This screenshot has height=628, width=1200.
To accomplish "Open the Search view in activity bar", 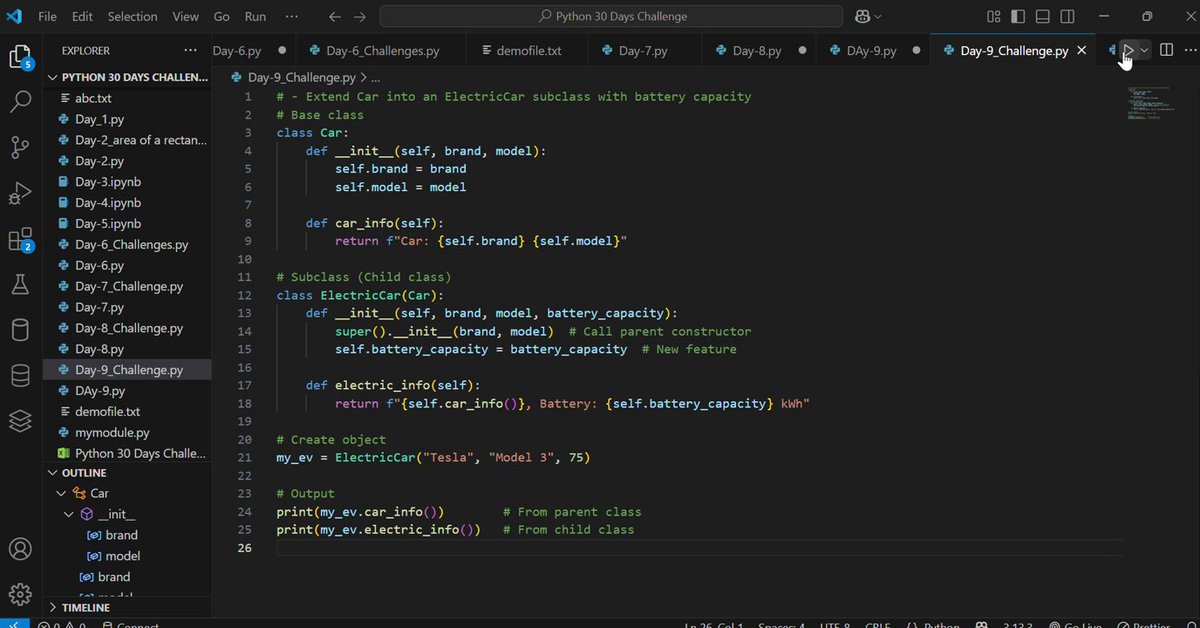I will pyautogui.click(x=21, y=101).
